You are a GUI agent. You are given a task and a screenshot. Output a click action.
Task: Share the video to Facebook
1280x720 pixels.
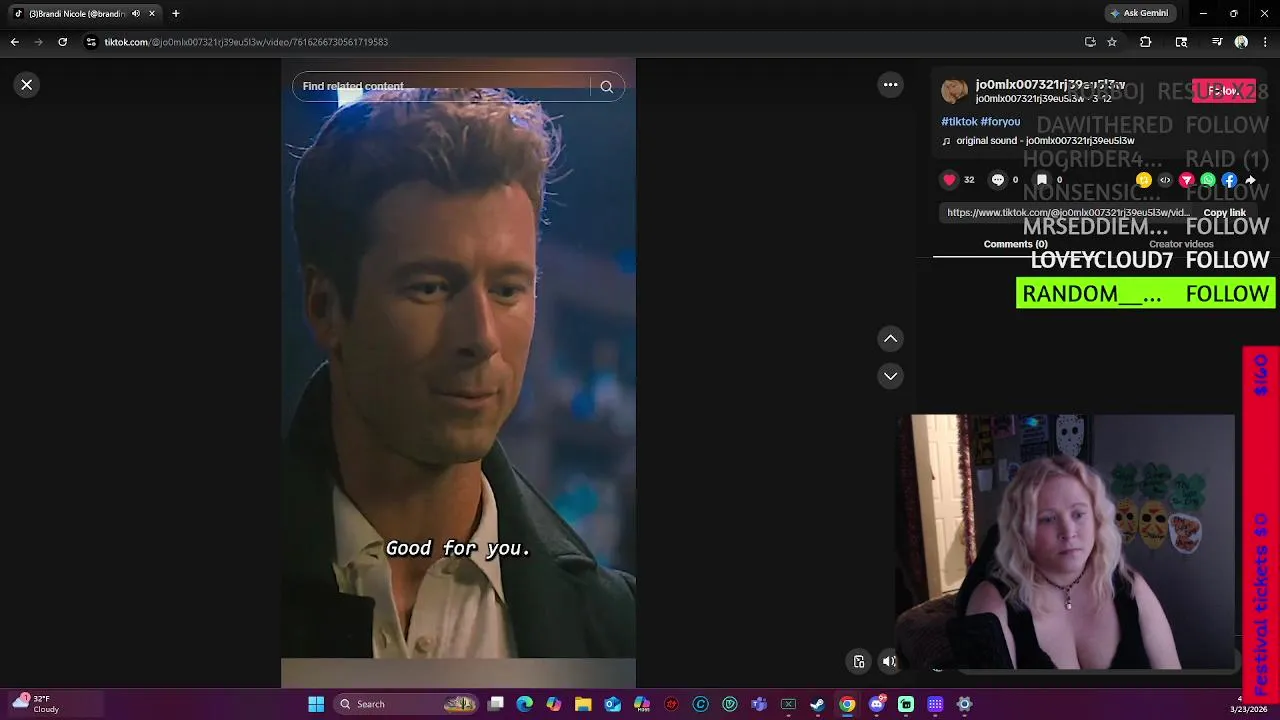1229,180
